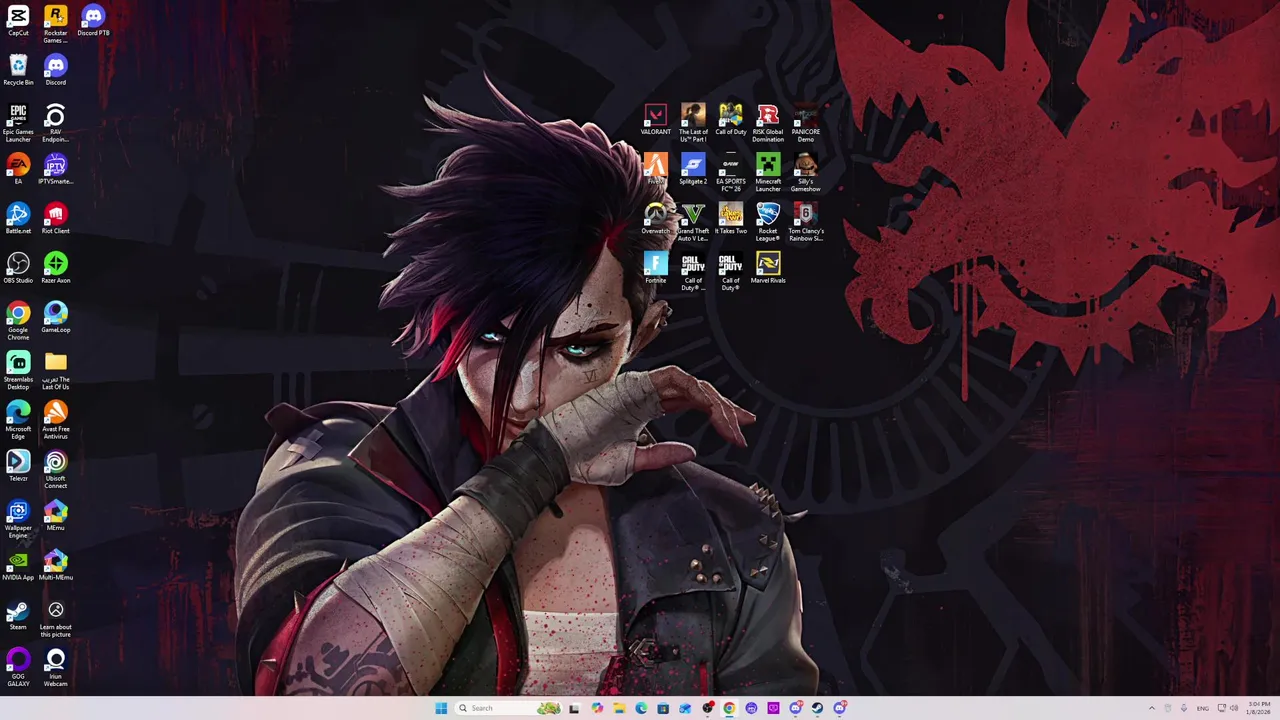Click the 'Learn about this picture' icon

tap(56, 618)
